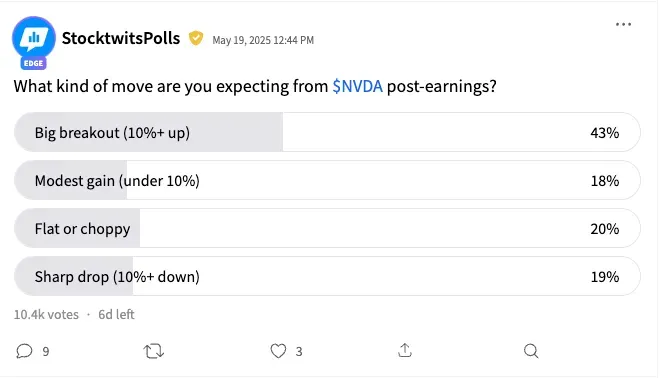661x378 pixels.
Task: Open the comments speech bubble icon
Action: (x=24, y=351)
